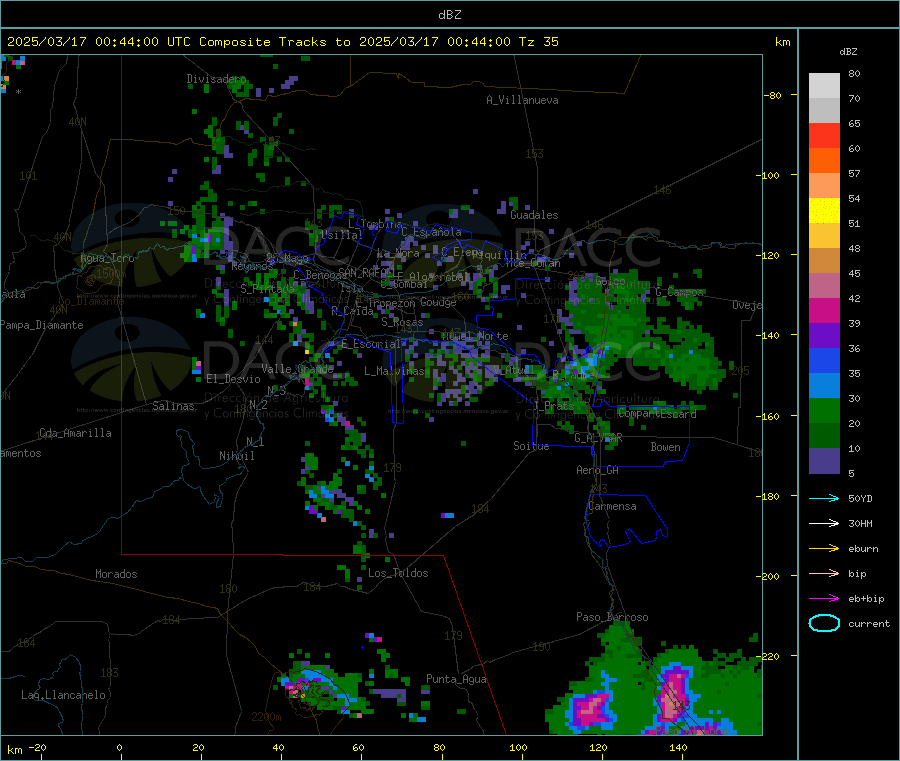Click the cyan 50YD track arrow in legend
900x761 pixels.
(824, 498)
